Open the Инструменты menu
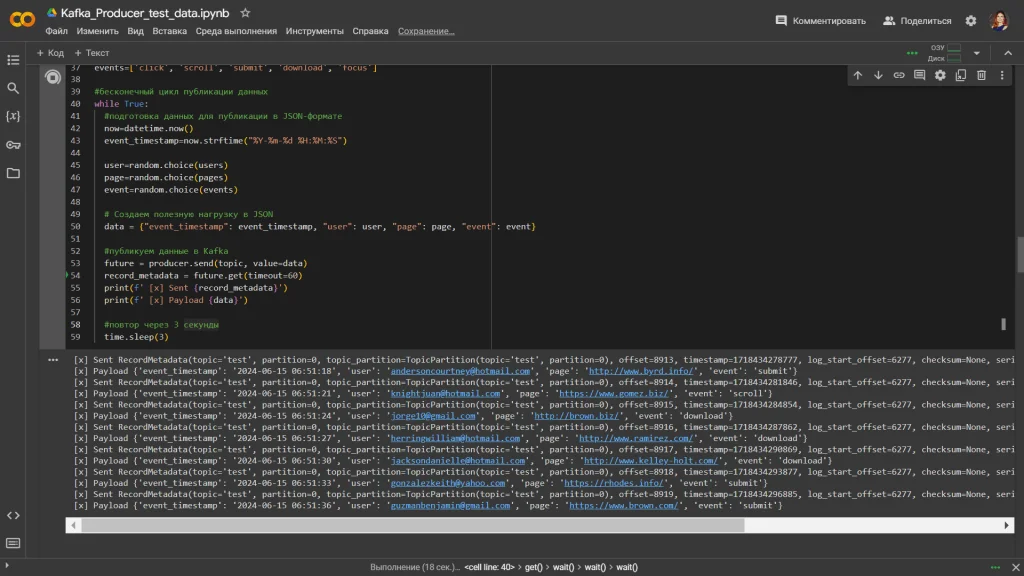 314,31
